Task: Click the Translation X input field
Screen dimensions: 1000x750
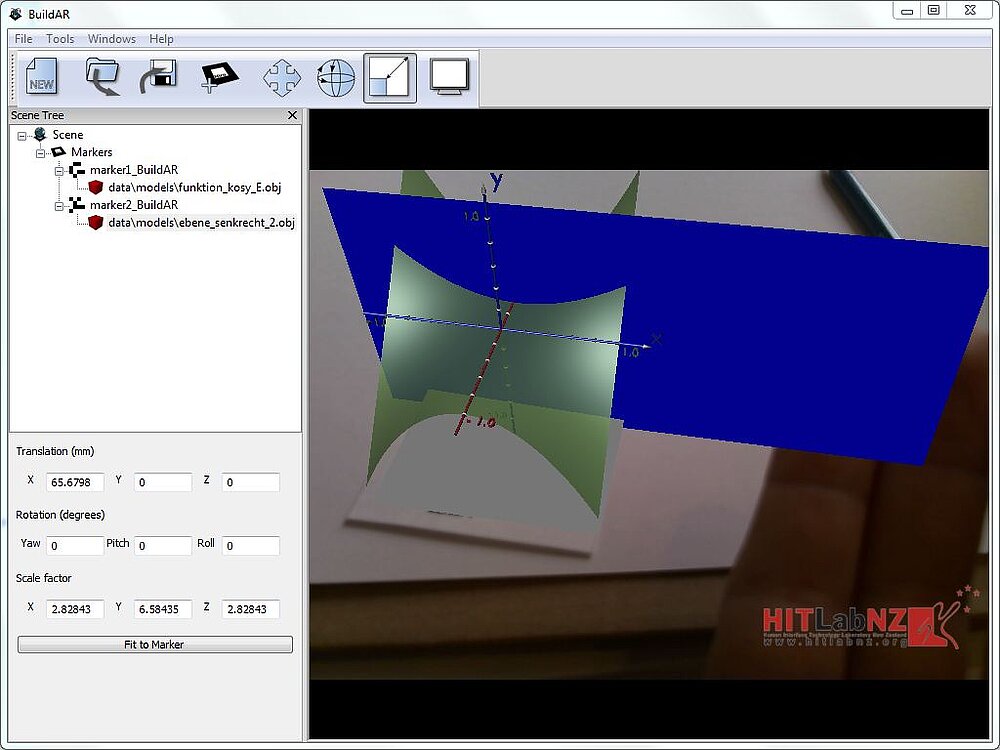Action: [x=75, y=482]
